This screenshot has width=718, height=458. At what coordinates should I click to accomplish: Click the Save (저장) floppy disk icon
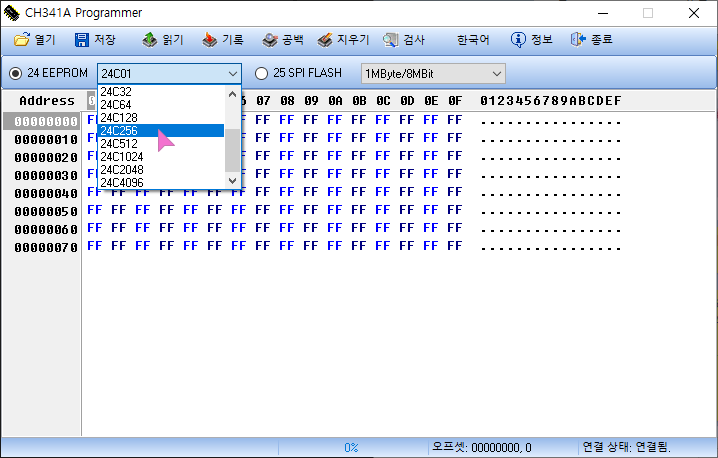coord(82,40)
